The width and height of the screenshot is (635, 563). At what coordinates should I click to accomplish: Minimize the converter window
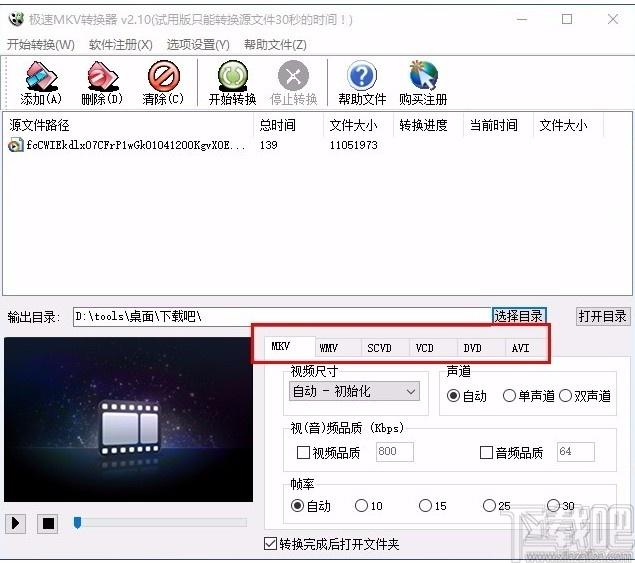click(522, 19)
